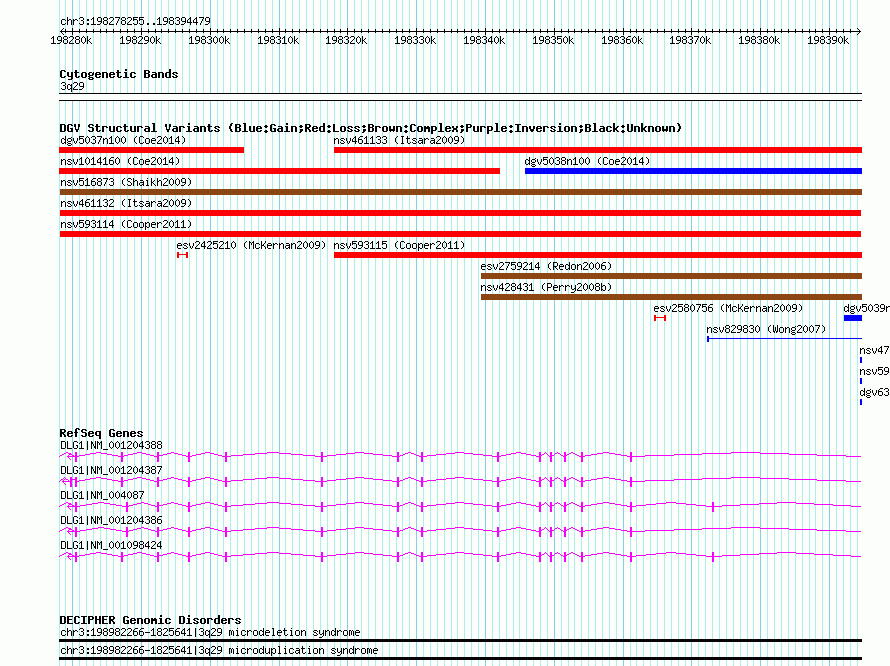Select the small esv2425210 (McKernan2009) variant
The height and width of the screenshot is (666, 890).
(182, 255)
